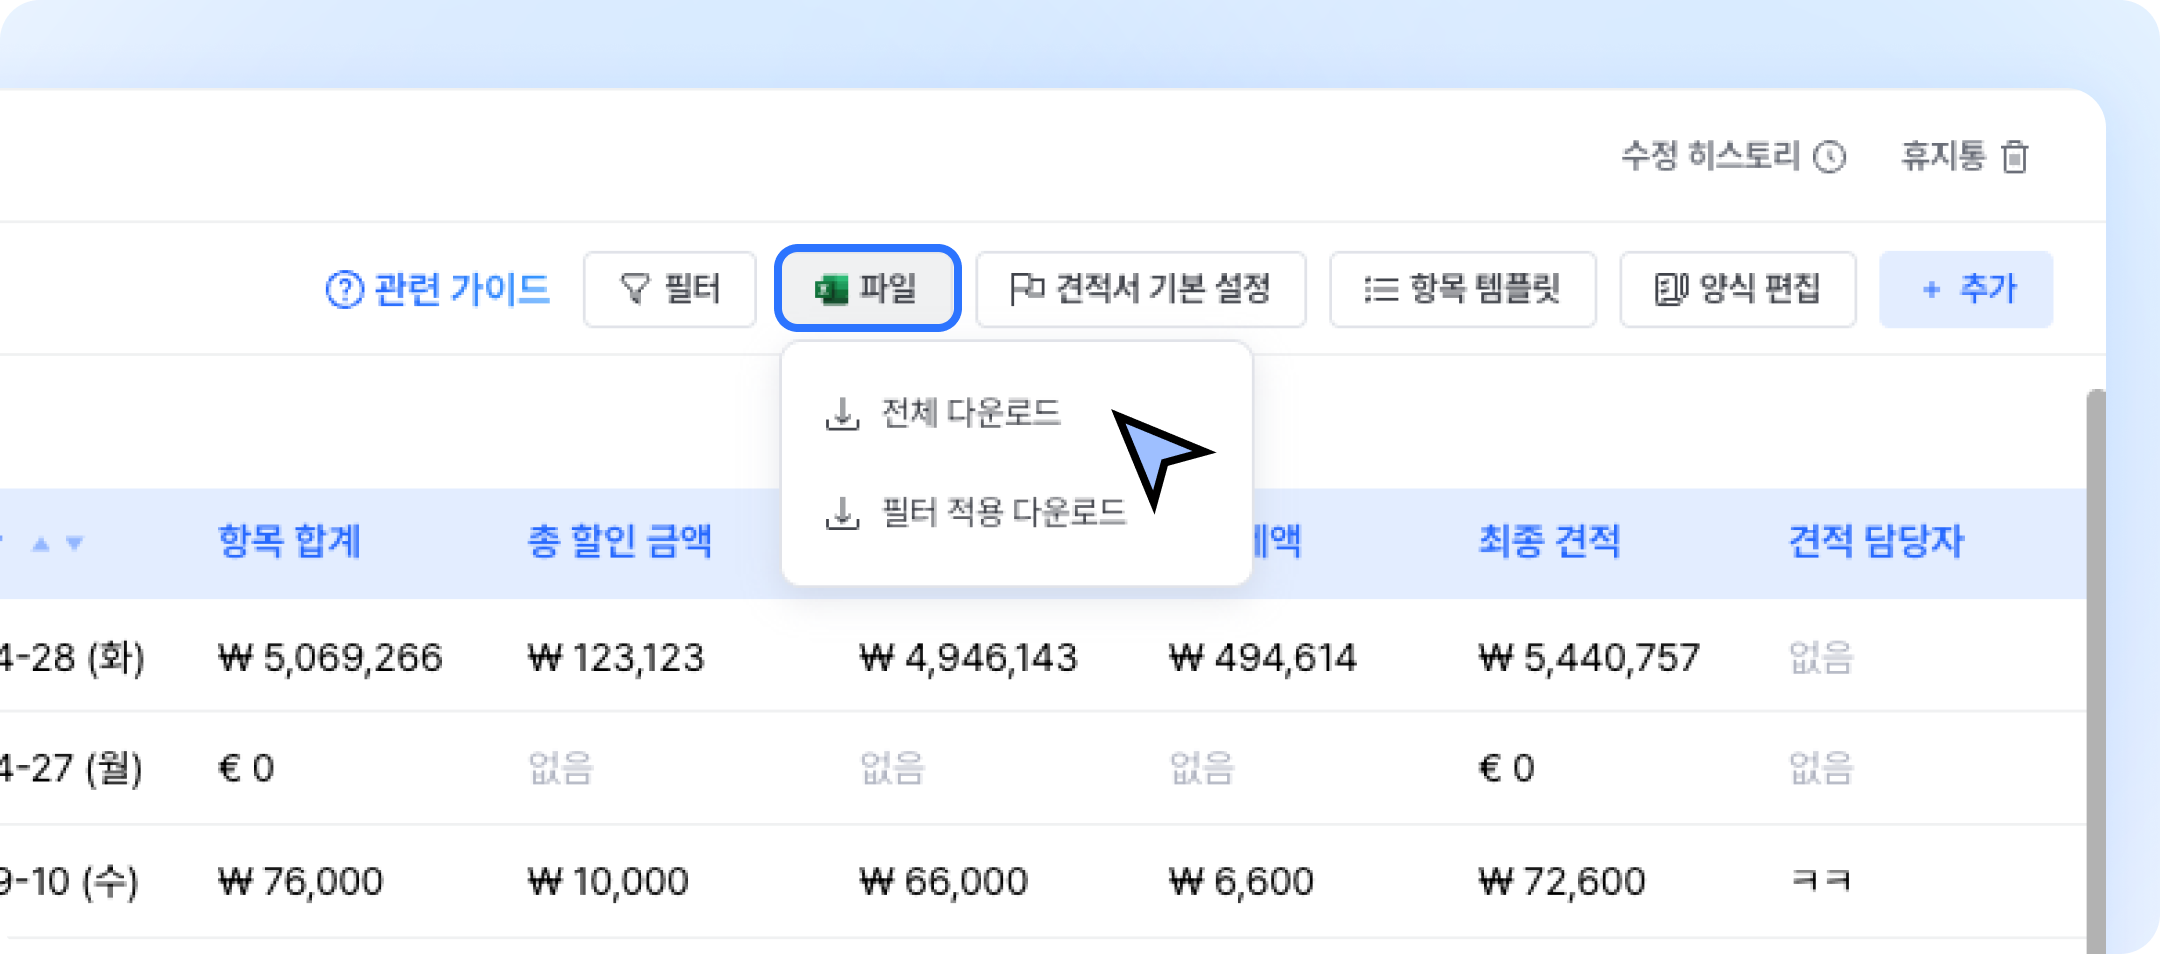The height and width of the screenshot is (954, 2160).
Task: Click the + 추가 button
Action: [1966, 289]
